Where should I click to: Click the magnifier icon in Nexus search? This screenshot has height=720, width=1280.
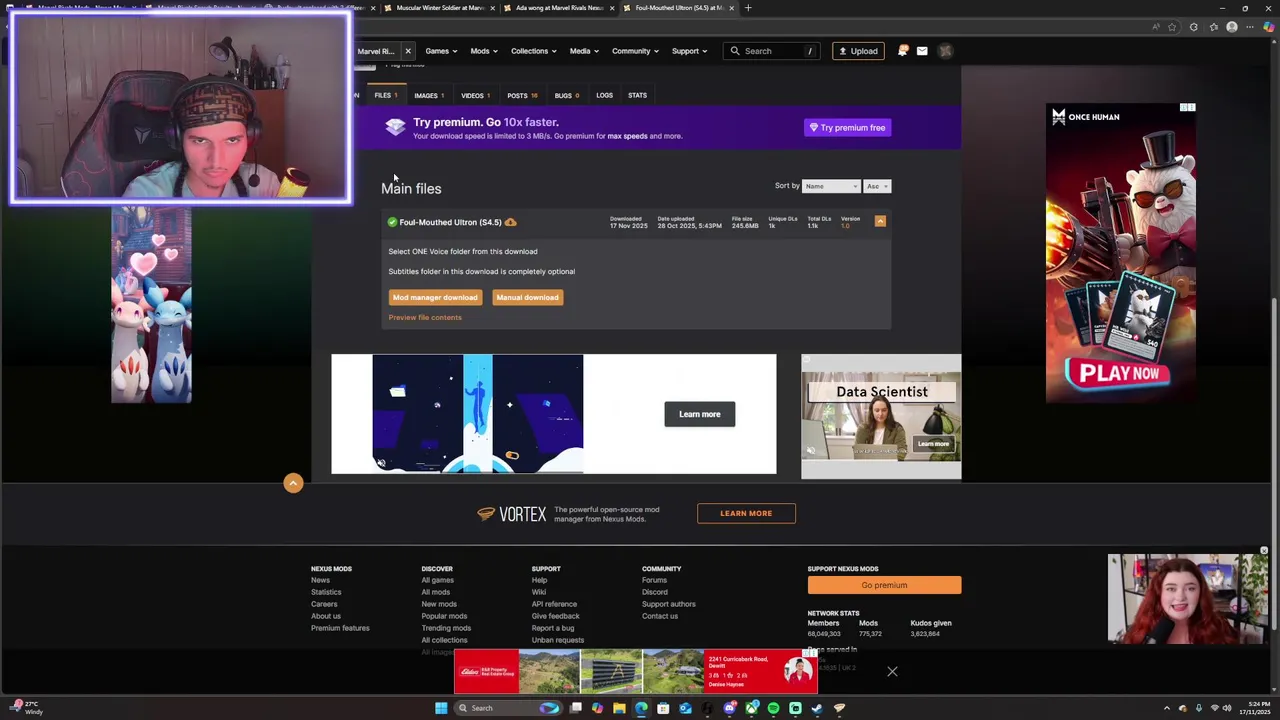click(x=735, y=51)
